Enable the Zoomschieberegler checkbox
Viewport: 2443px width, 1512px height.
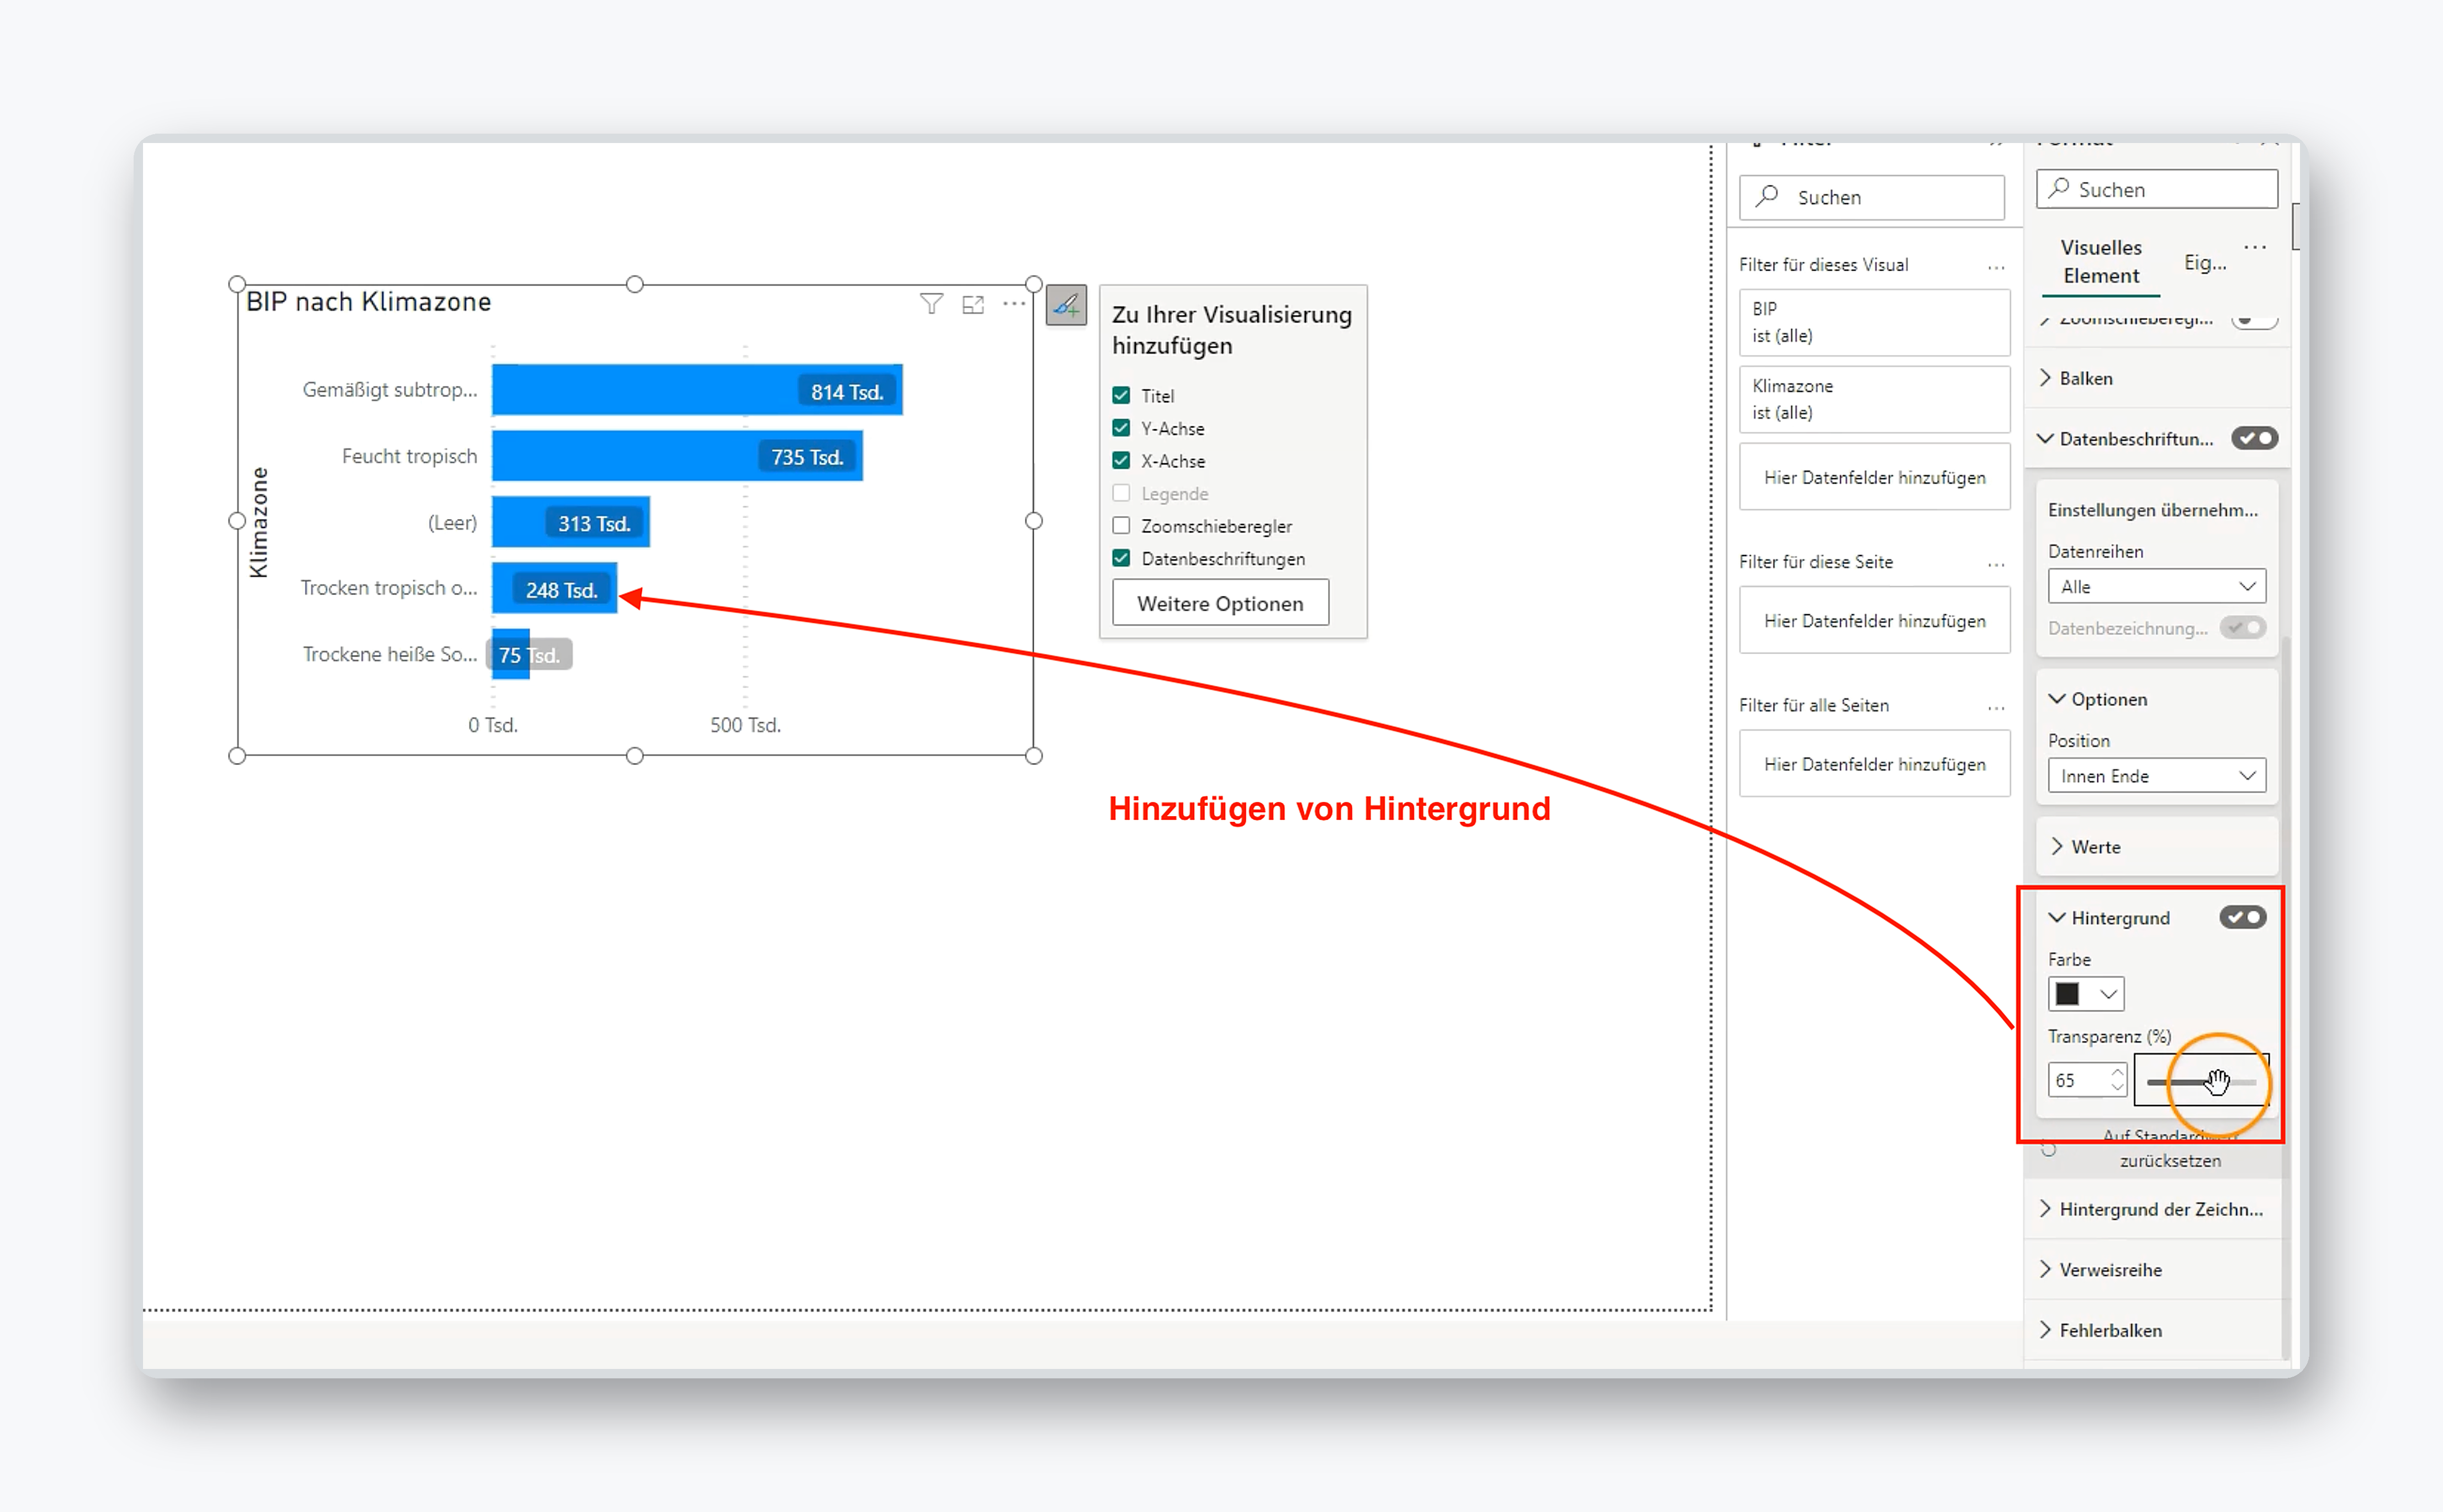pos(1121,526)
